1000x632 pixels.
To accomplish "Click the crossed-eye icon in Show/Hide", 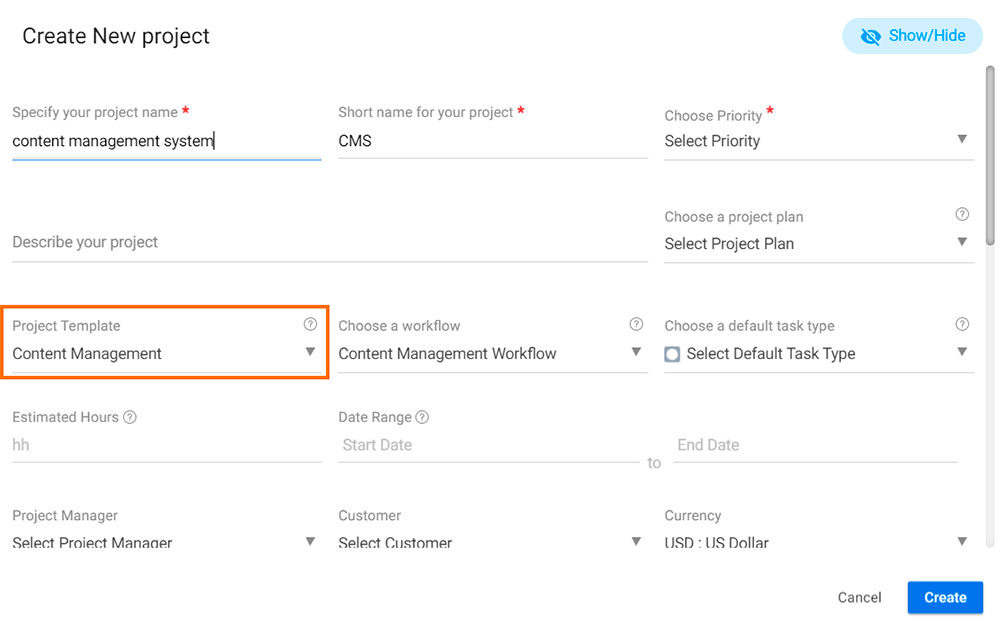I will [x=871, y=36].
